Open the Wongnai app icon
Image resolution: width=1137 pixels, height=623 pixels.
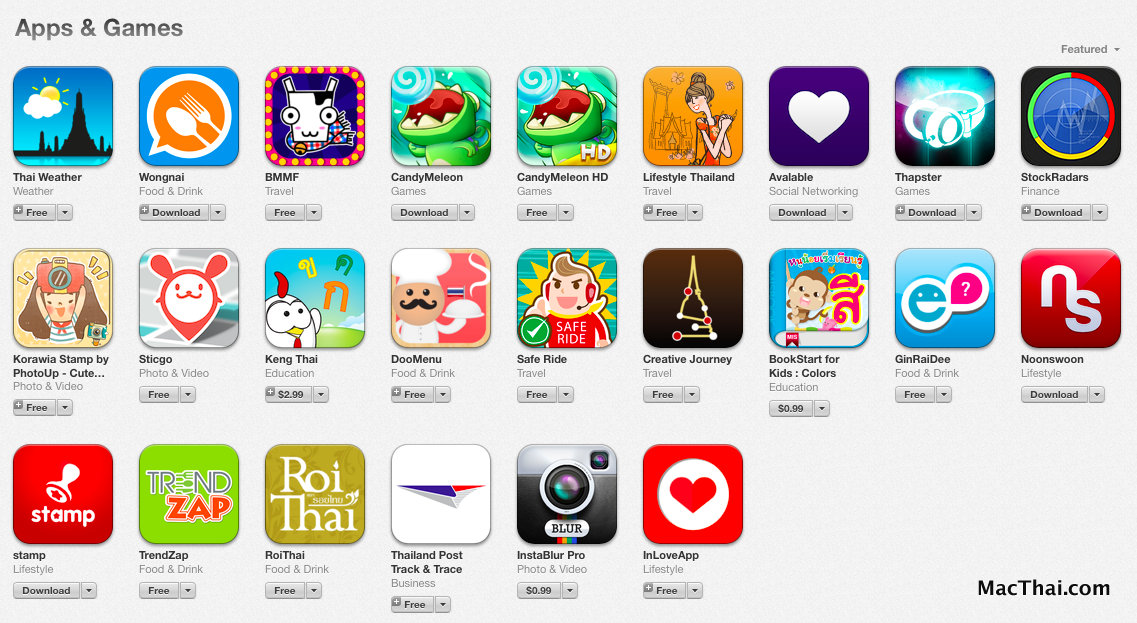[x=189, y=116]
